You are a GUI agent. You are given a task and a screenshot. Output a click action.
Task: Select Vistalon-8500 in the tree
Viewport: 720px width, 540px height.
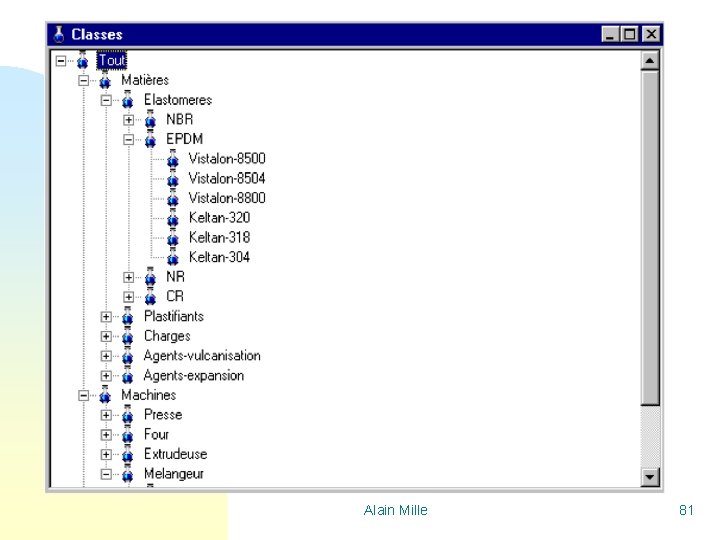pyautogui.click(x=227, y=159)
